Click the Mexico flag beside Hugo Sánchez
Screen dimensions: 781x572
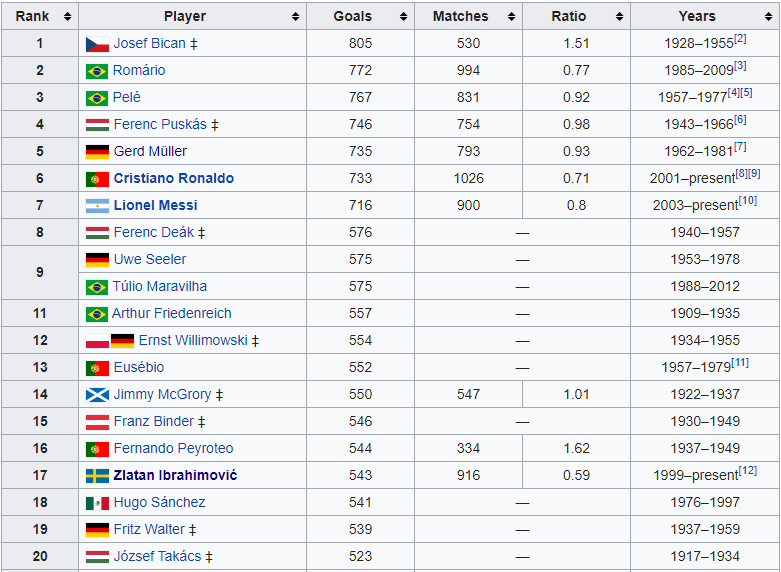(97, 503)
